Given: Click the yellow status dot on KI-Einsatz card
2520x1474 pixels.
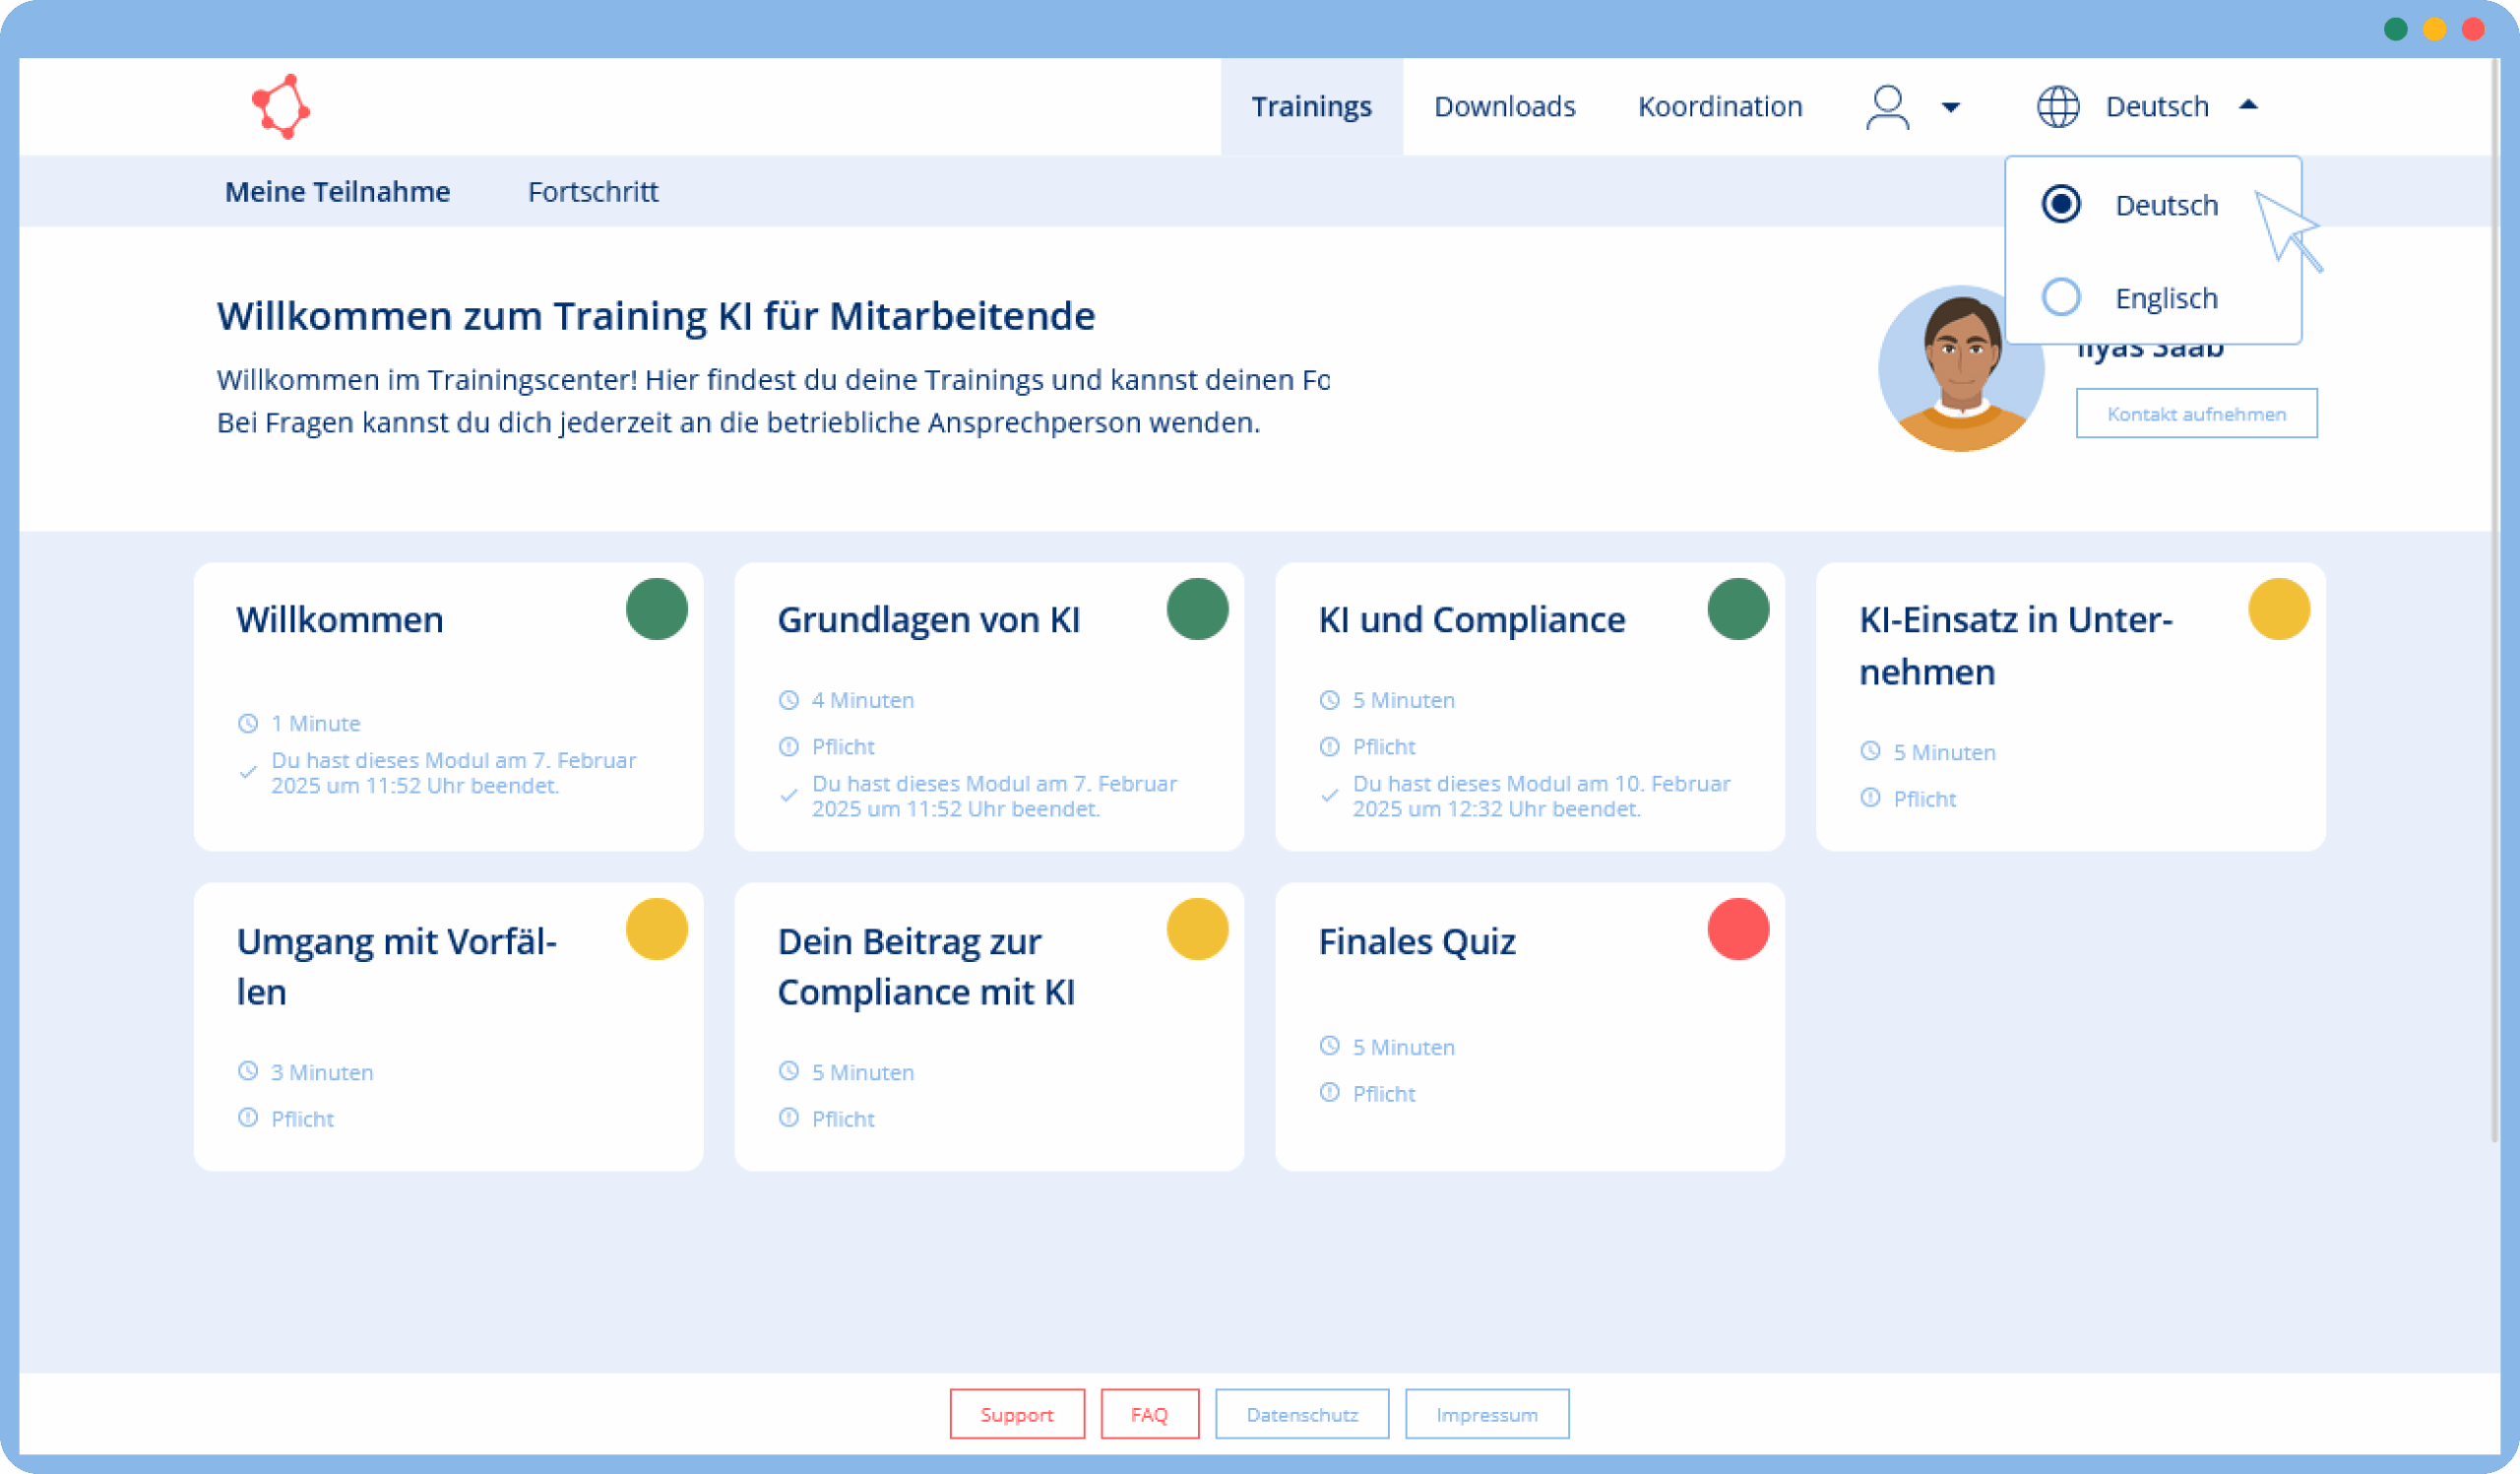Looking at the screenshot, I should pos(2278,608).
